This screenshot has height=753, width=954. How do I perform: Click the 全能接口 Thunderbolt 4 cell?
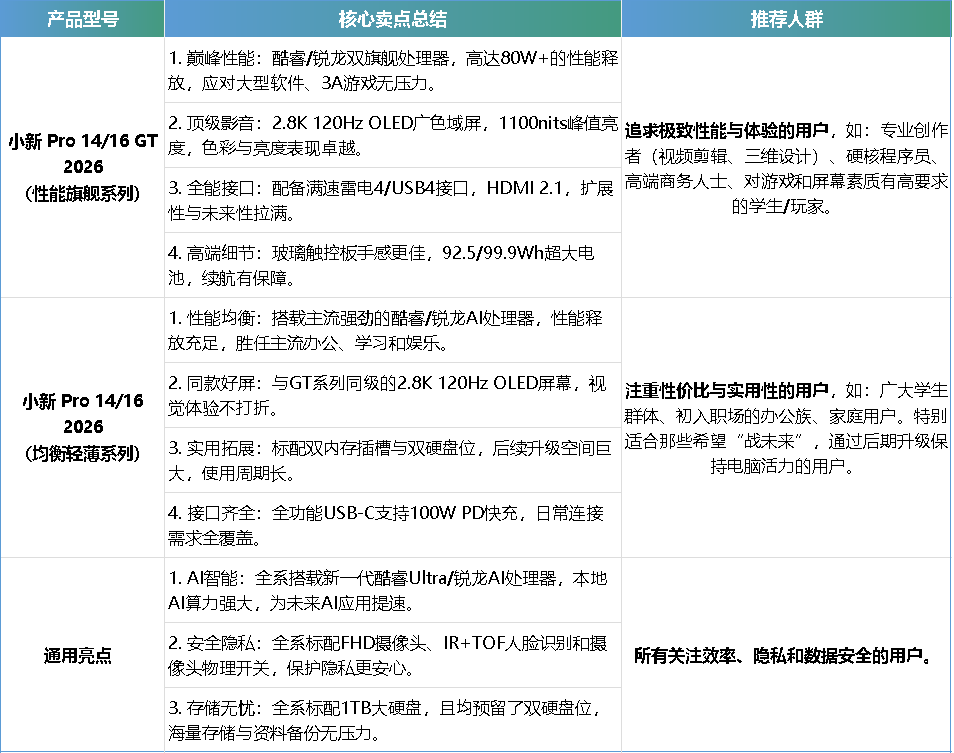(x=392, y=200)
